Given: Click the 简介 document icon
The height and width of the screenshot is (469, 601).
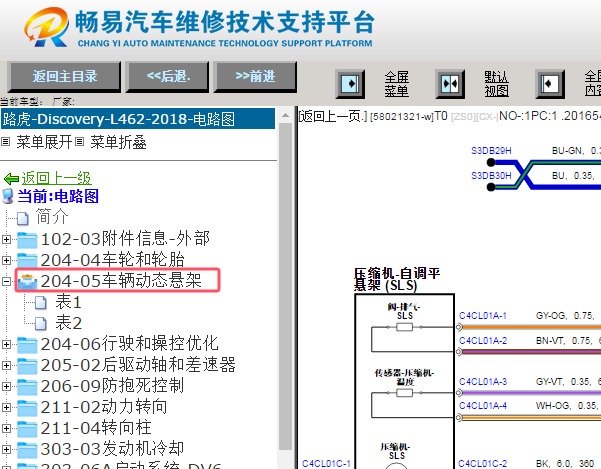Looking at the screenshot, I should click(23, 218).
